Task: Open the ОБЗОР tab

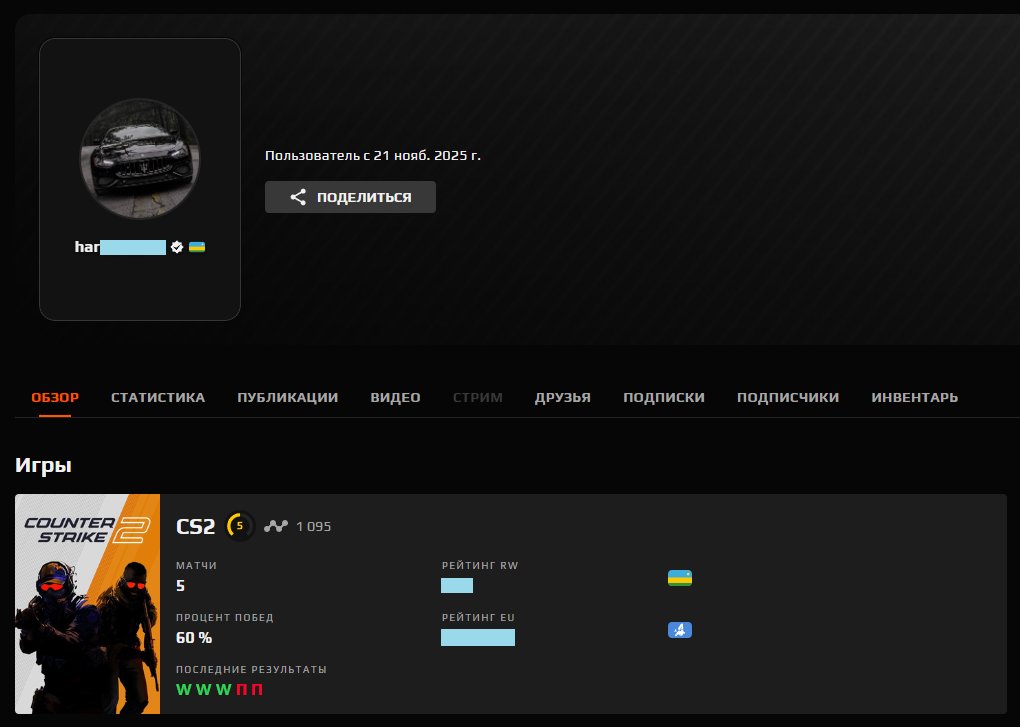Action: [x=55, y=397]
